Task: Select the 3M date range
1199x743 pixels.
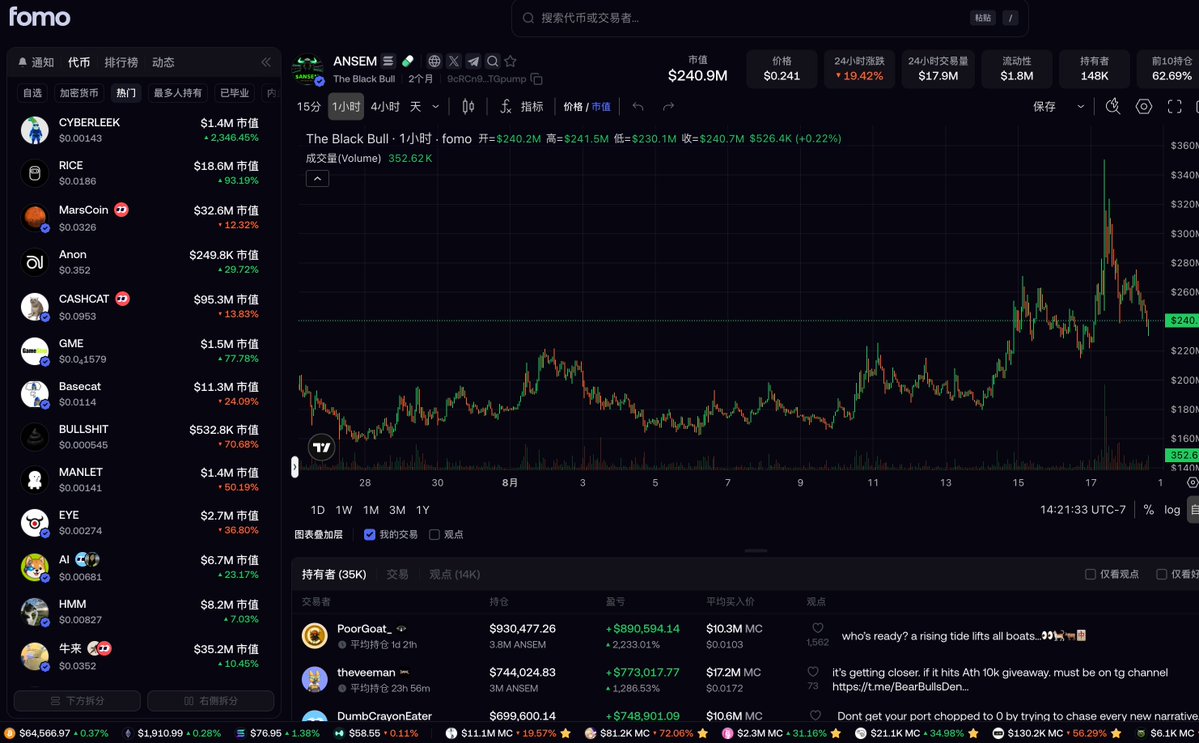Action: coord(397,510)
